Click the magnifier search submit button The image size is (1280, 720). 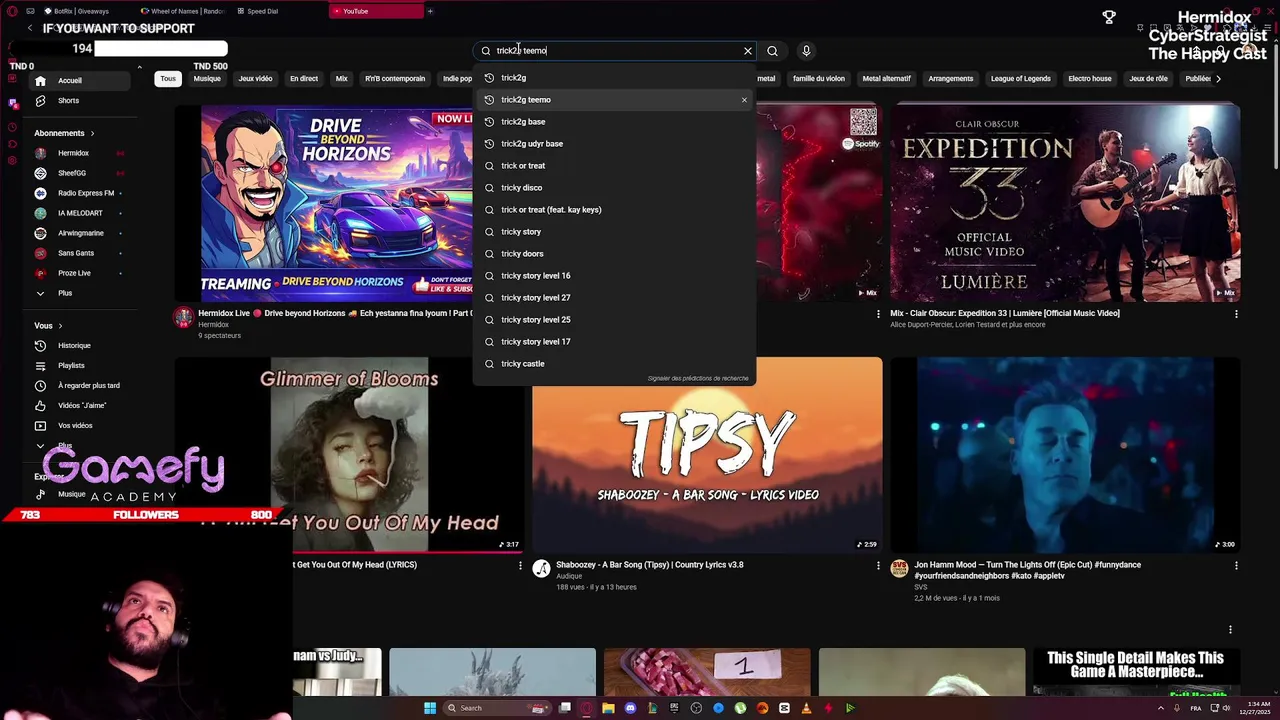click(772, 51)
